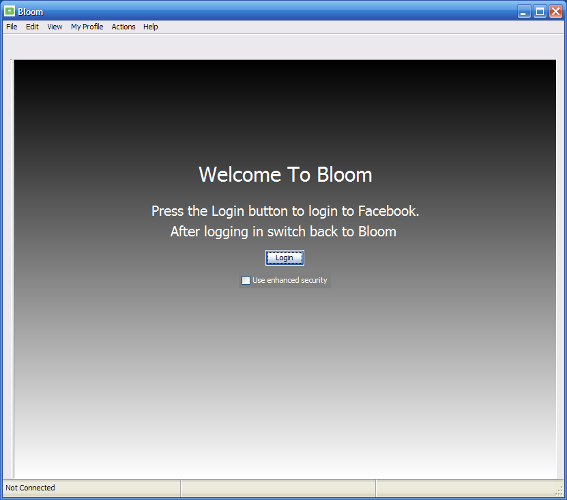Minimize the Bloom window
The width and height of the screenshot is (567, 500).
click(x=524, y=12)
